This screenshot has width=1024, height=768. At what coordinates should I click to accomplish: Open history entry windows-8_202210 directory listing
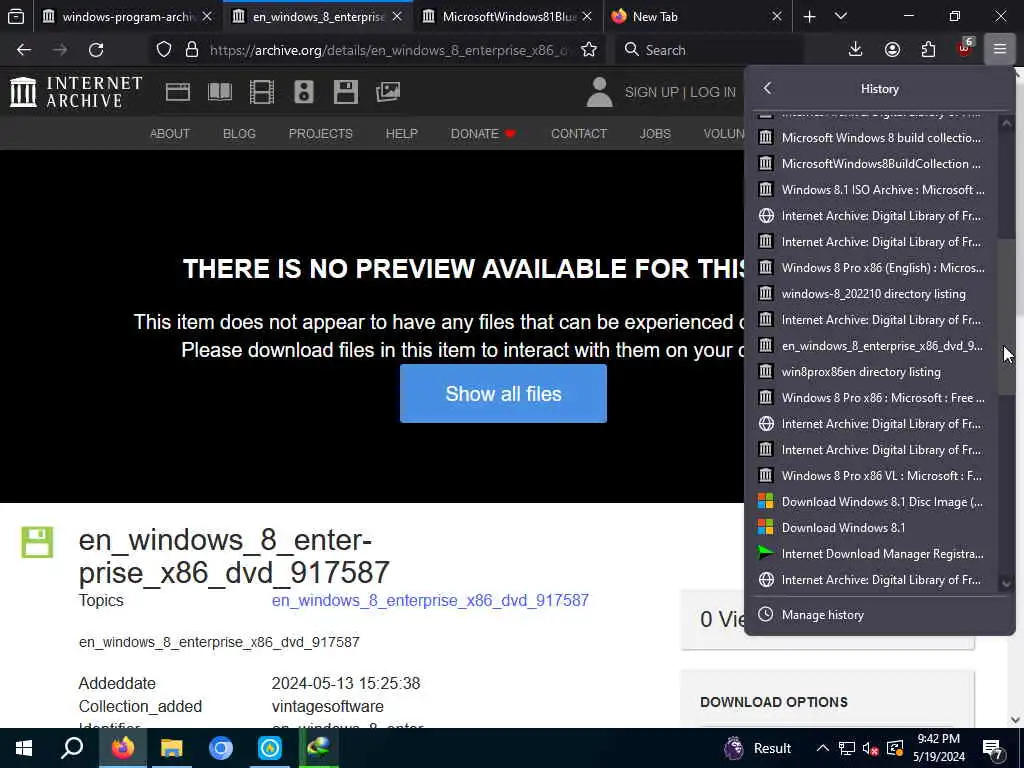tap(879, 294)
